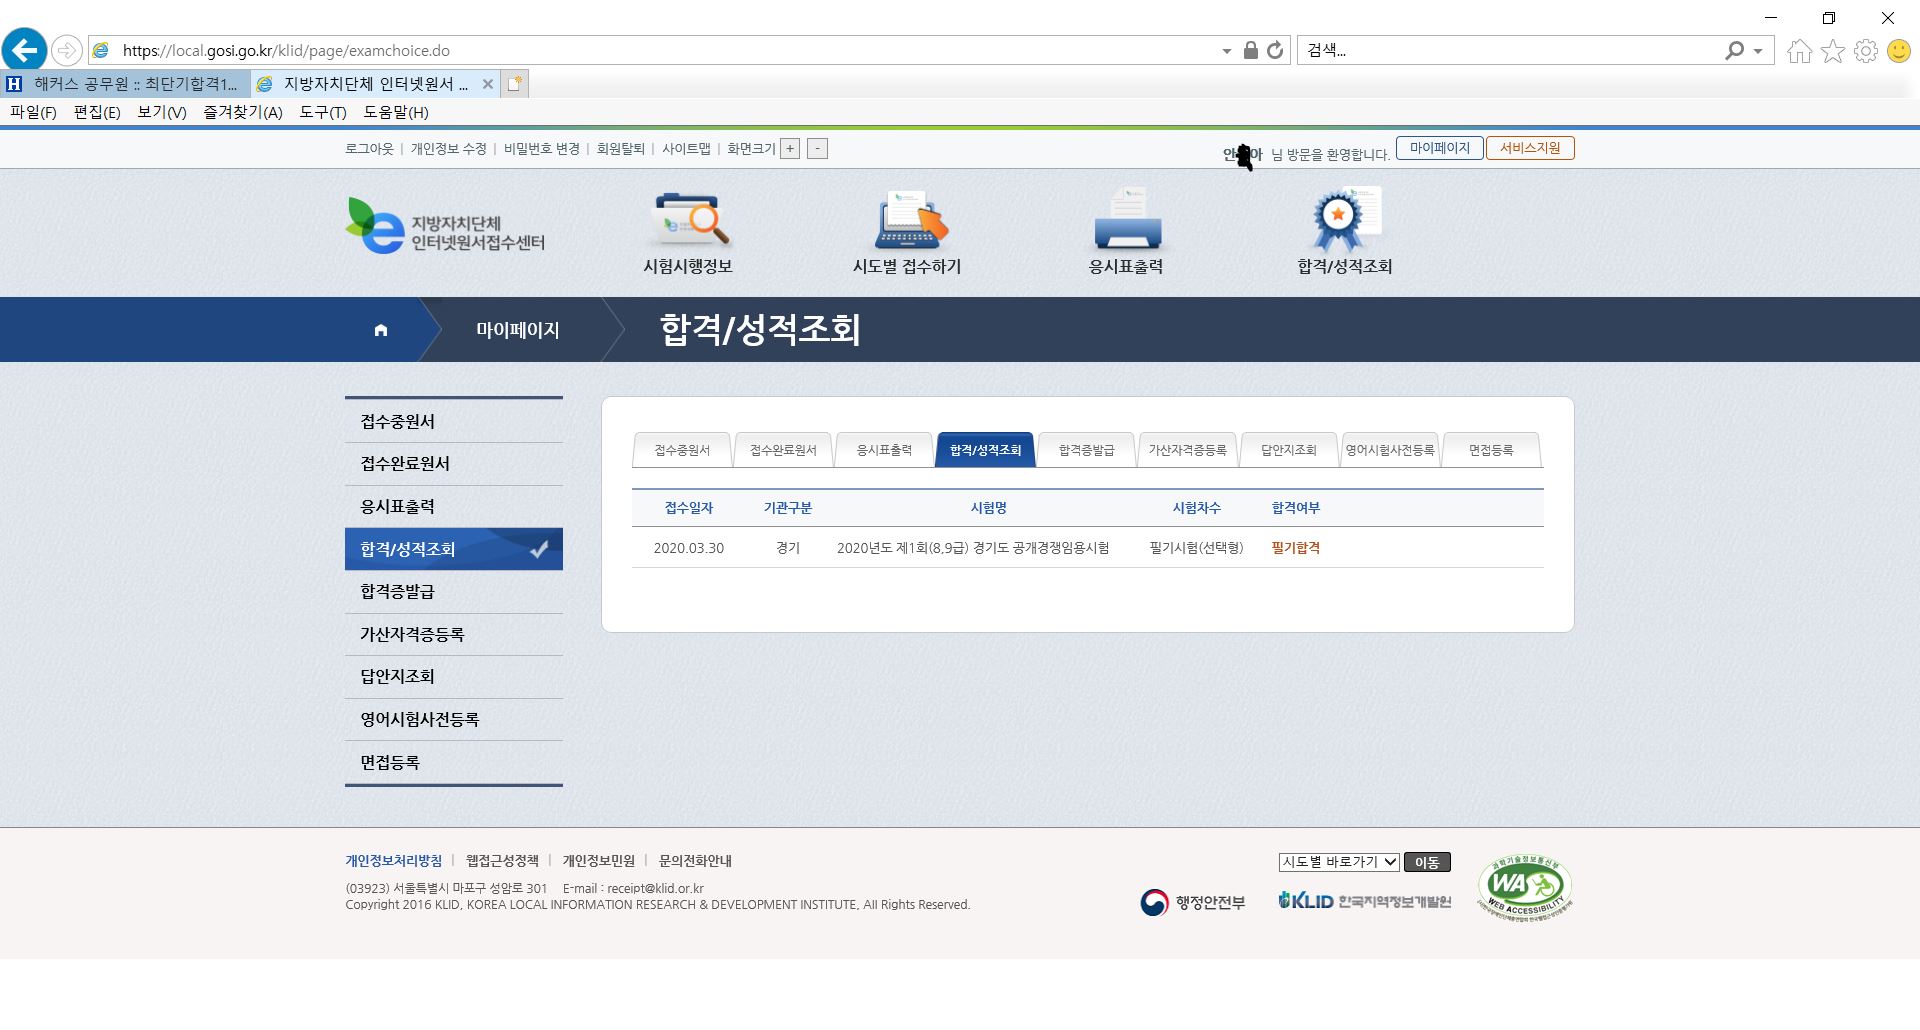Go back with the browser back arrow
1920x1030 pixels.
pyautogui.click(x=25, y=50)
